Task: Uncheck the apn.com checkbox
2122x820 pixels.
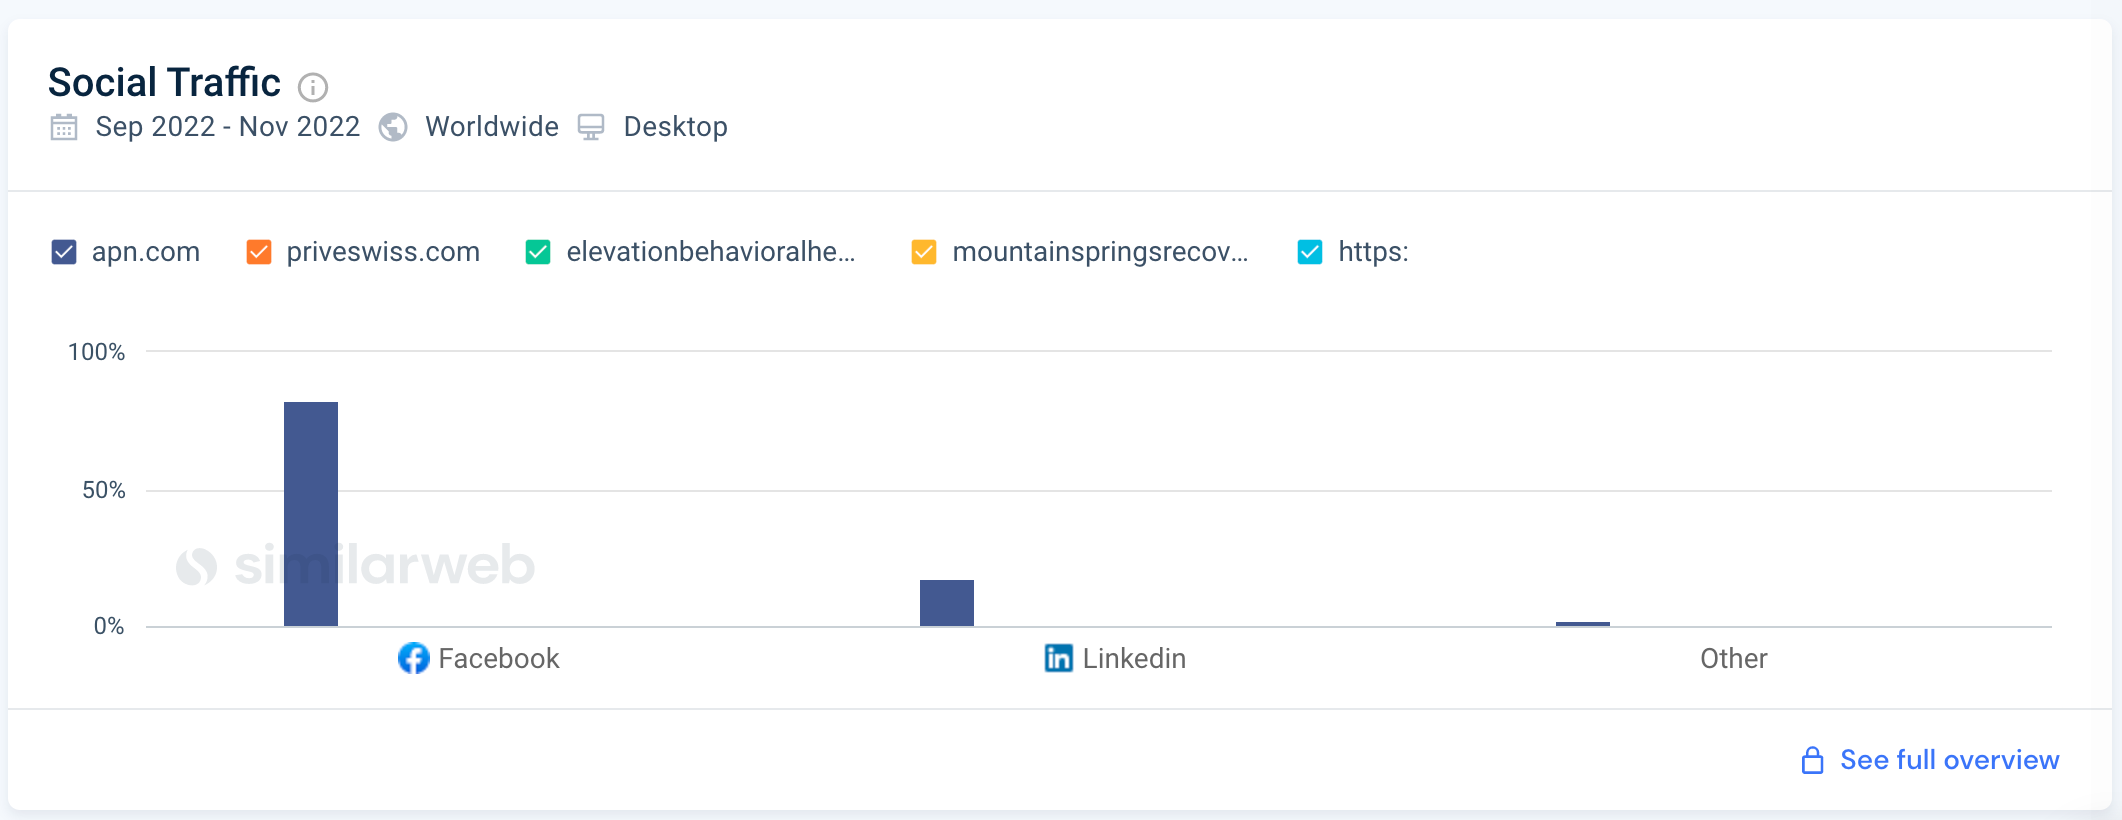Action: (64, 252)
